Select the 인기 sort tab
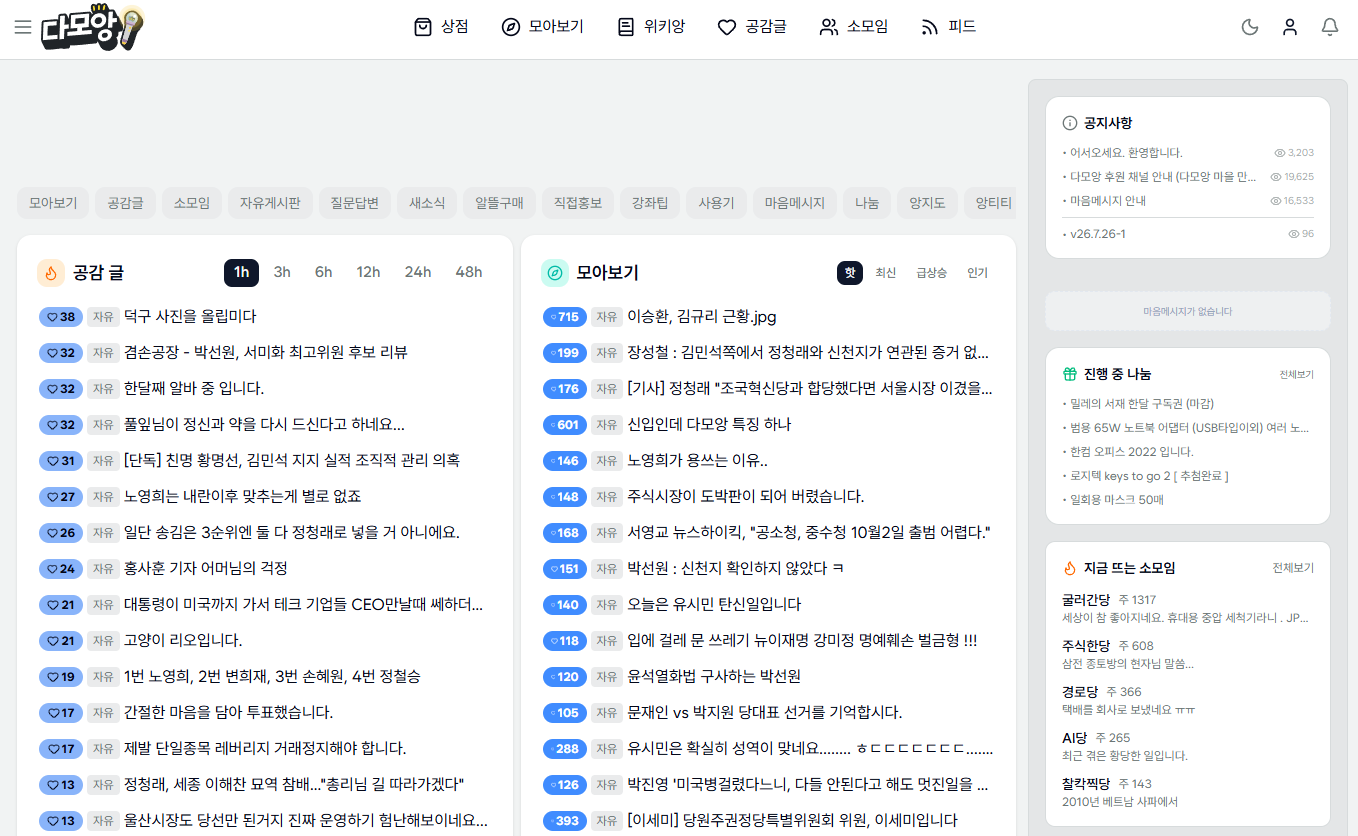Screen dimensions: 1358x836 [977, 272]
